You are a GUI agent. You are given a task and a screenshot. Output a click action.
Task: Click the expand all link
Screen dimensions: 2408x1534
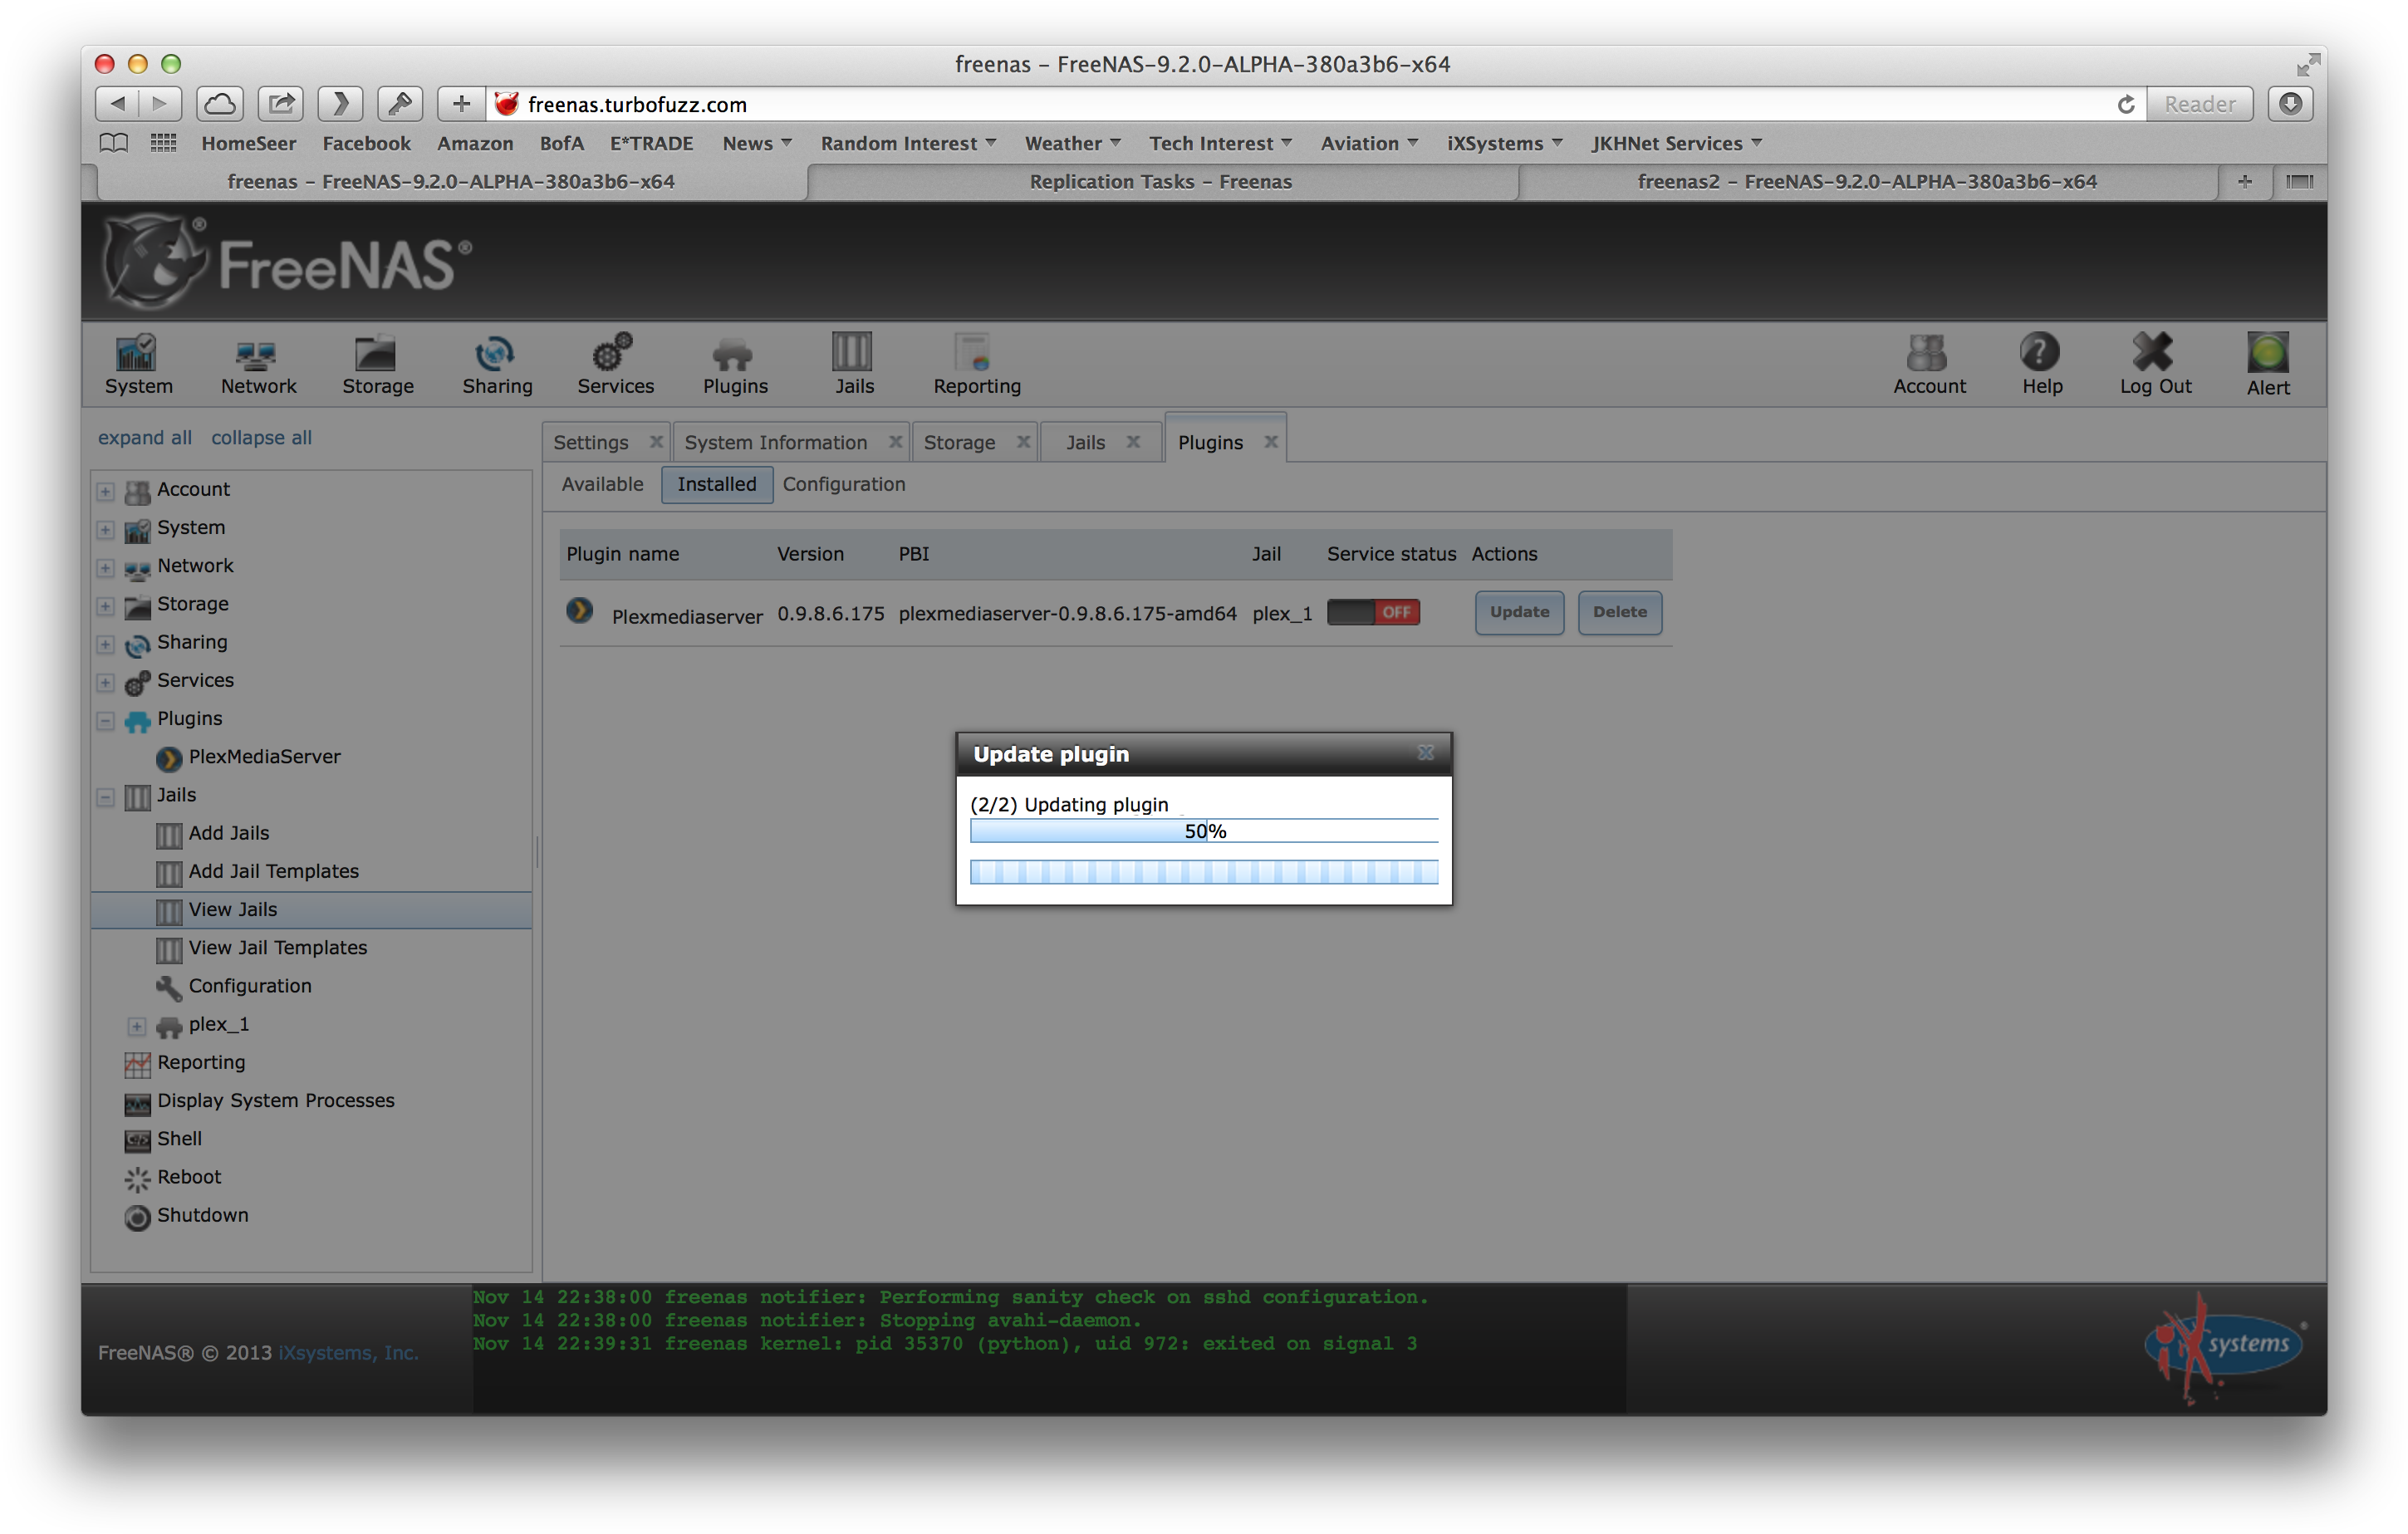tap(144, 437)
